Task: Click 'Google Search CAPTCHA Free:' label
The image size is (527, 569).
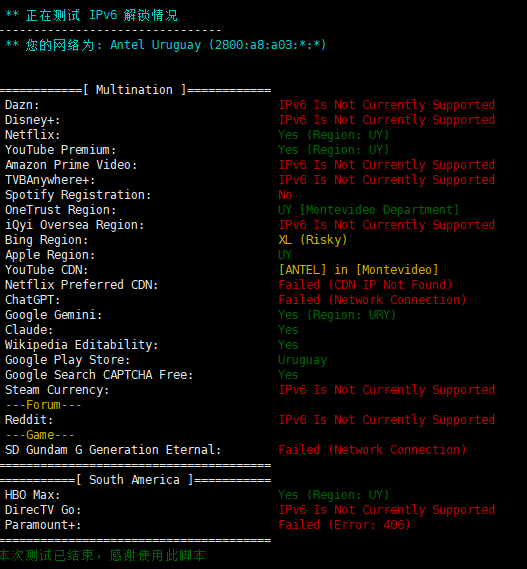Action: click(x=99, y=375)
